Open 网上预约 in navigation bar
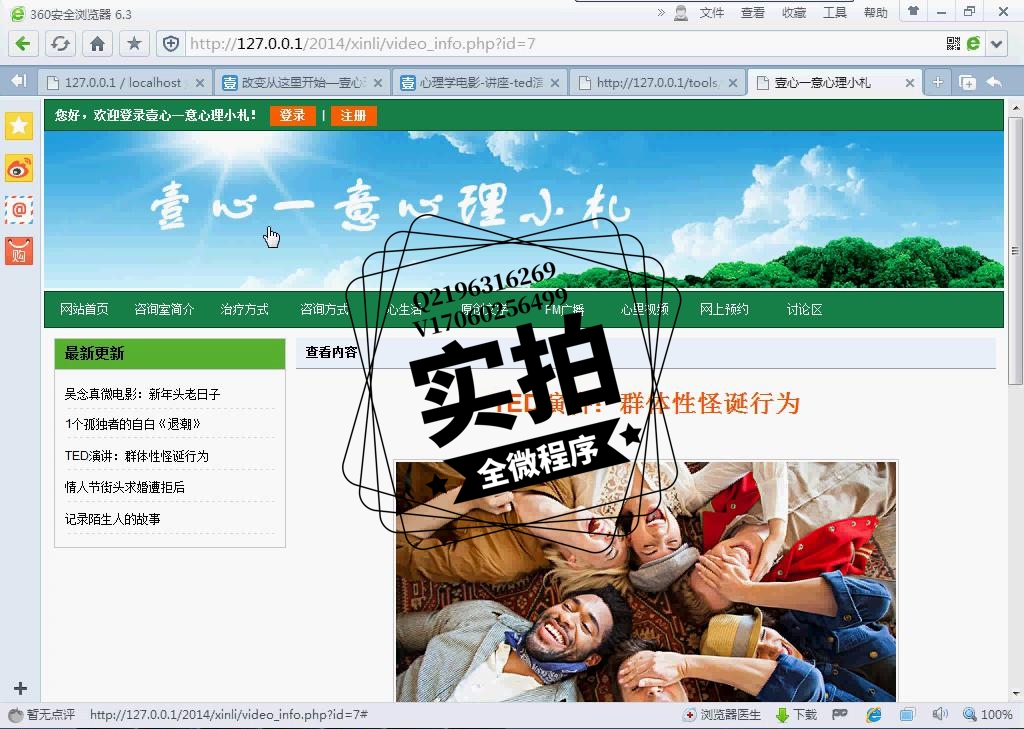The height and width of the screenshot is (729, 1024). (x=724, y=309)
